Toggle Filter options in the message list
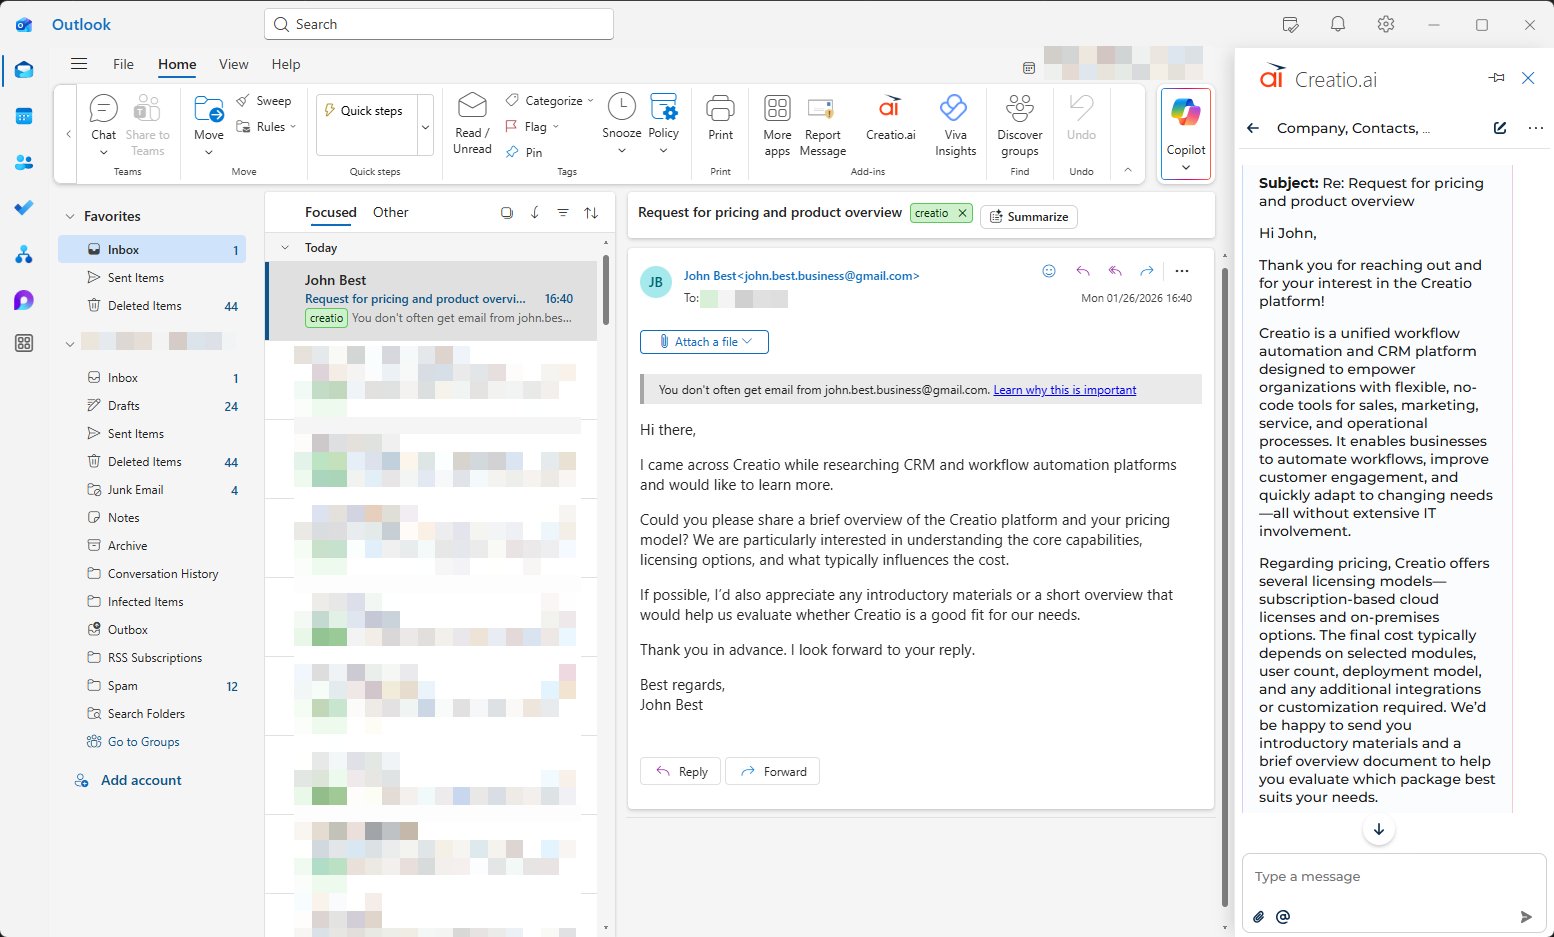 coord(563,212)
